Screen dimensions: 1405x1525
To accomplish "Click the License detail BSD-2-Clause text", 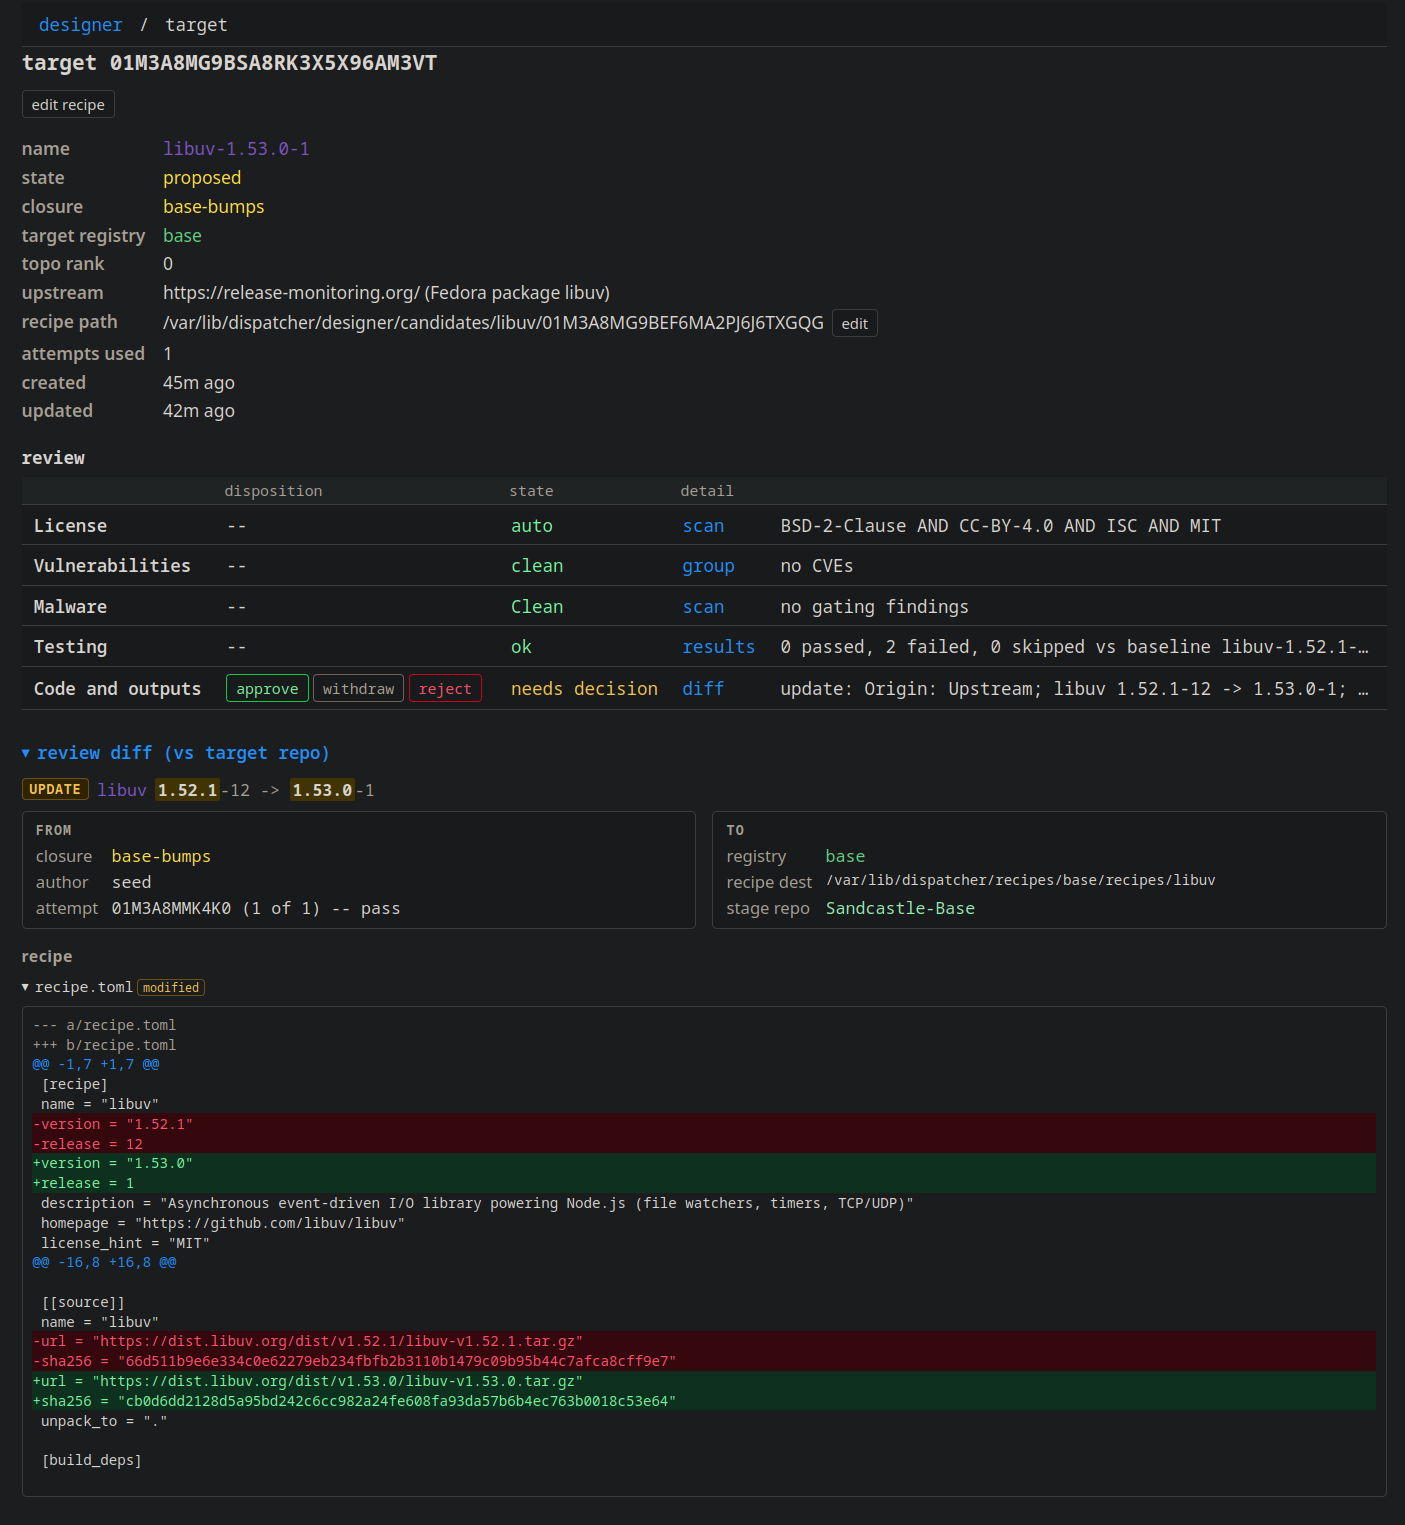I will click(x=1000, y=526).
